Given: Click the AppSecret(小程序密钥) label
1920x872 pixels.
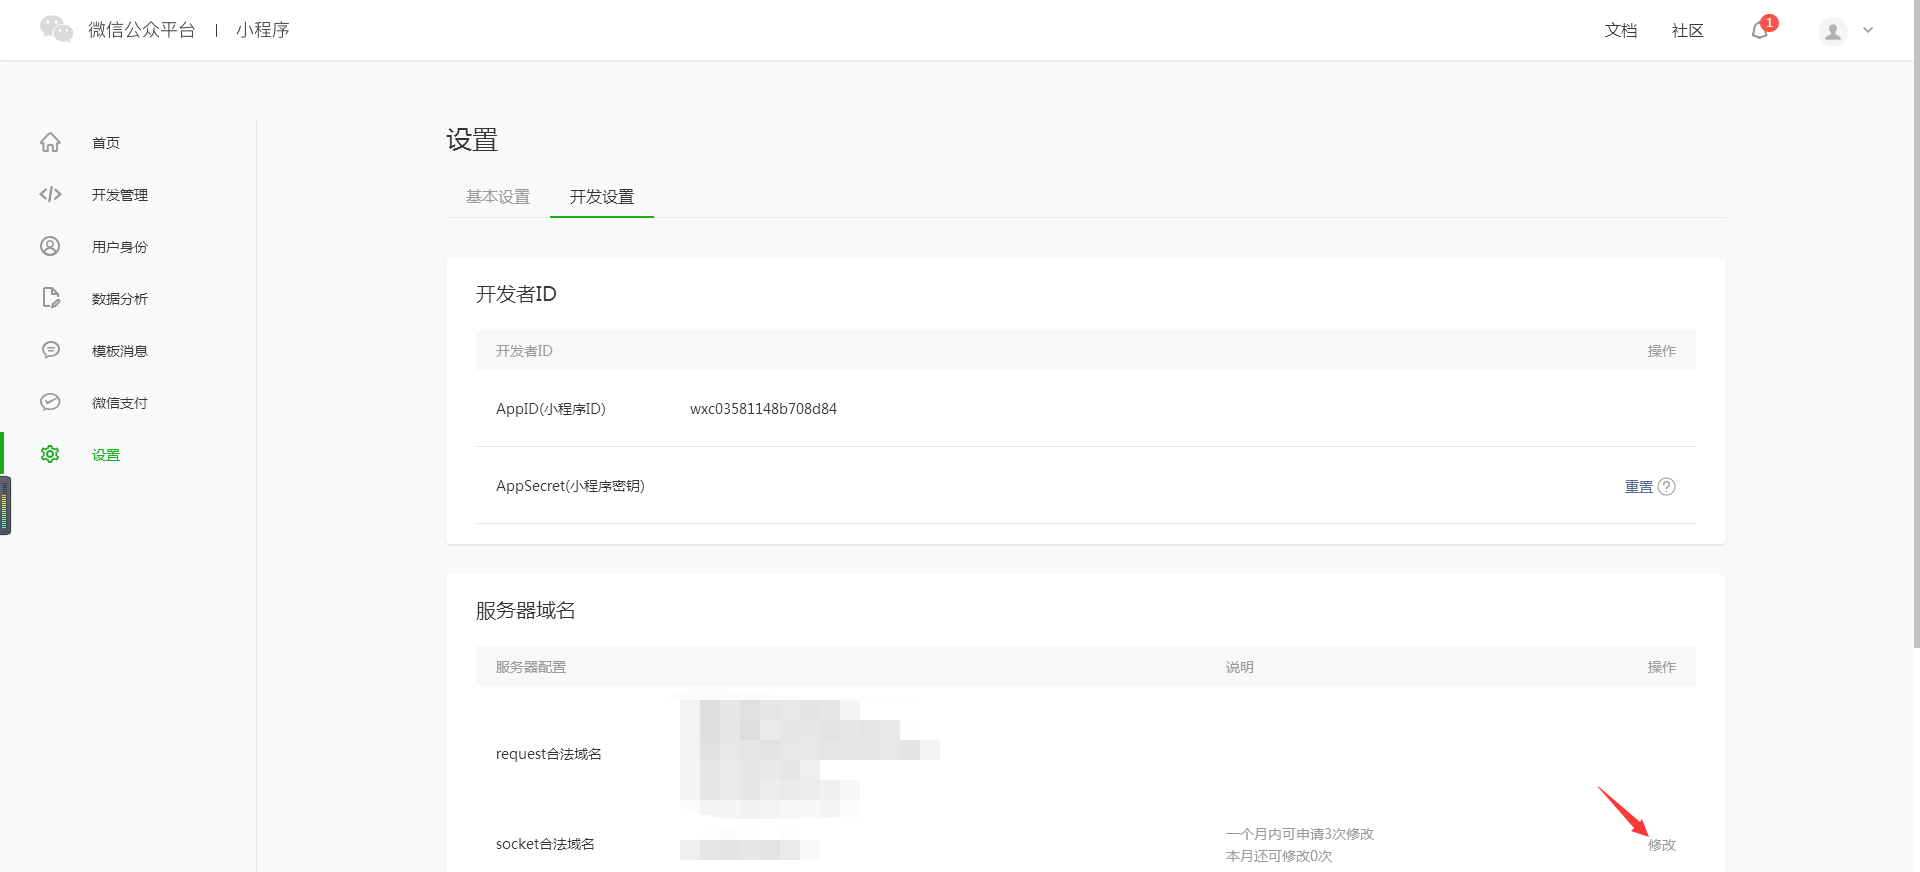Looking at the screenshot, I should pos(570,486).
